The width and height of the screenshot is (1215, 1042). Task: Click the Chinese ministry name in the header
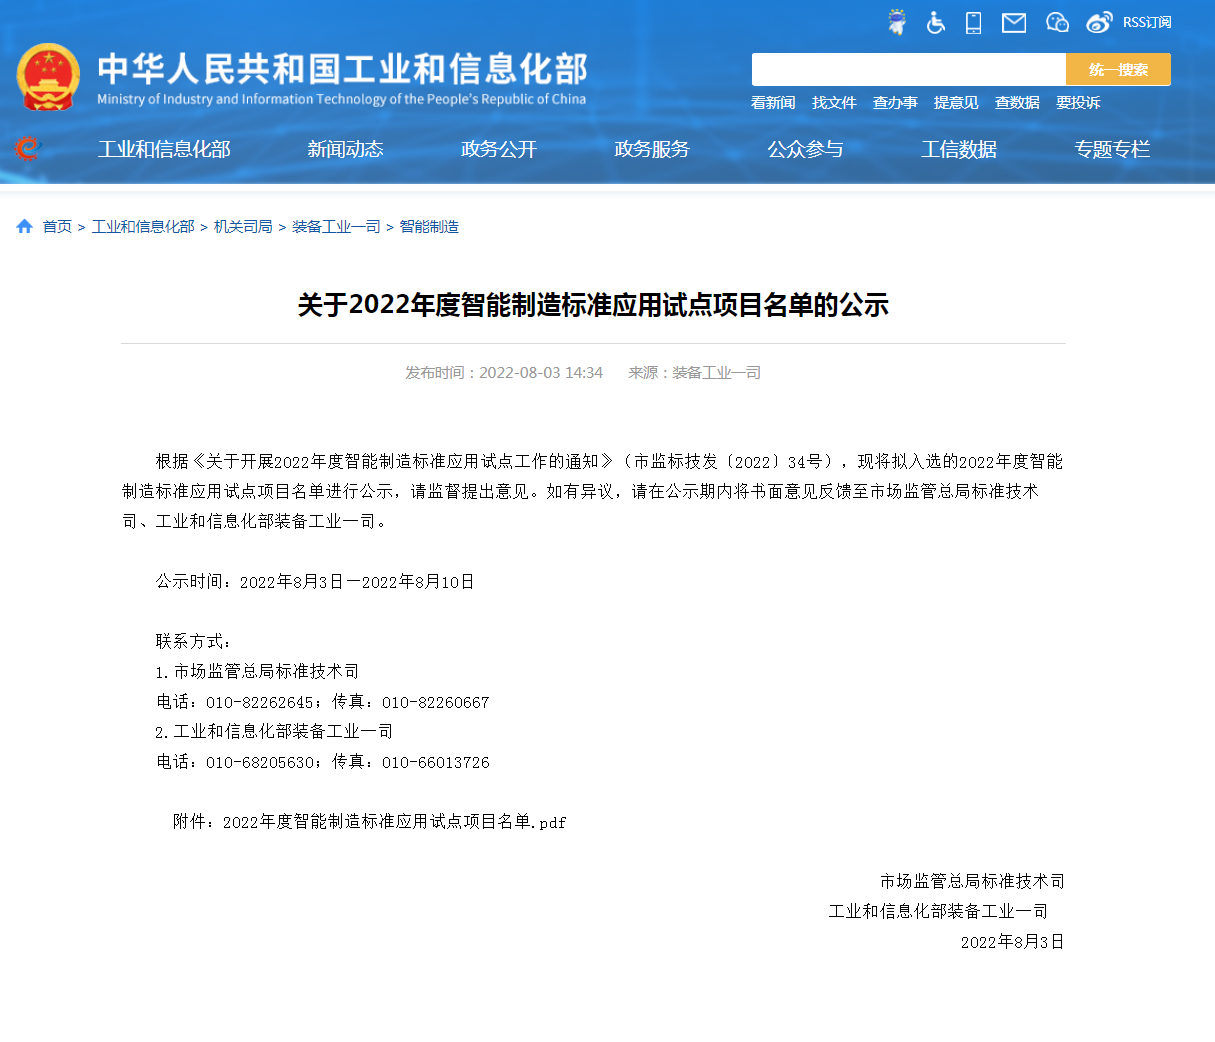(342, 69)
